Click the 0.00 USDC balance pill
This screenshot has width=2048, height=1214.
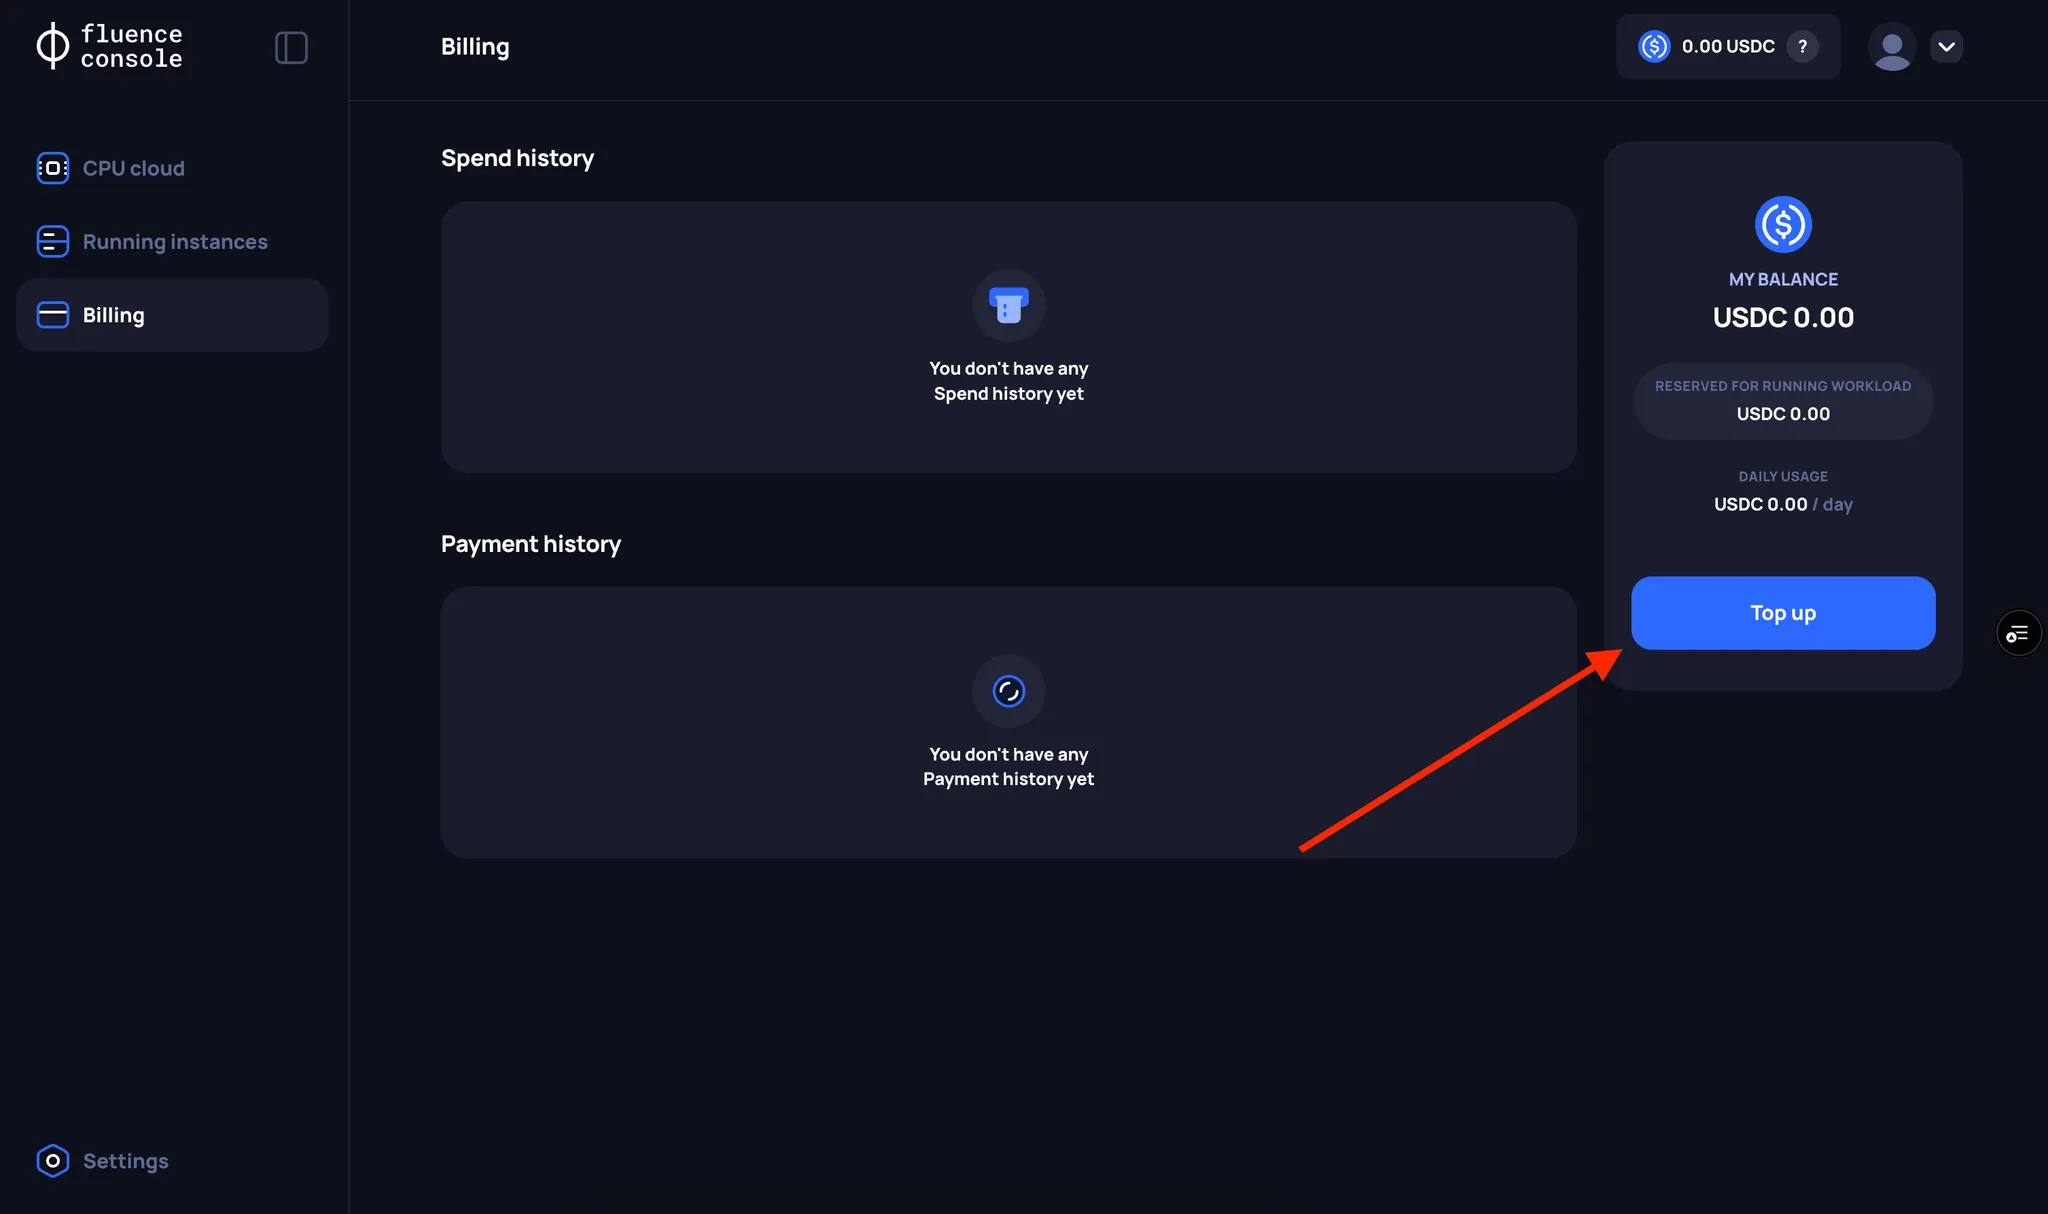1727,46
